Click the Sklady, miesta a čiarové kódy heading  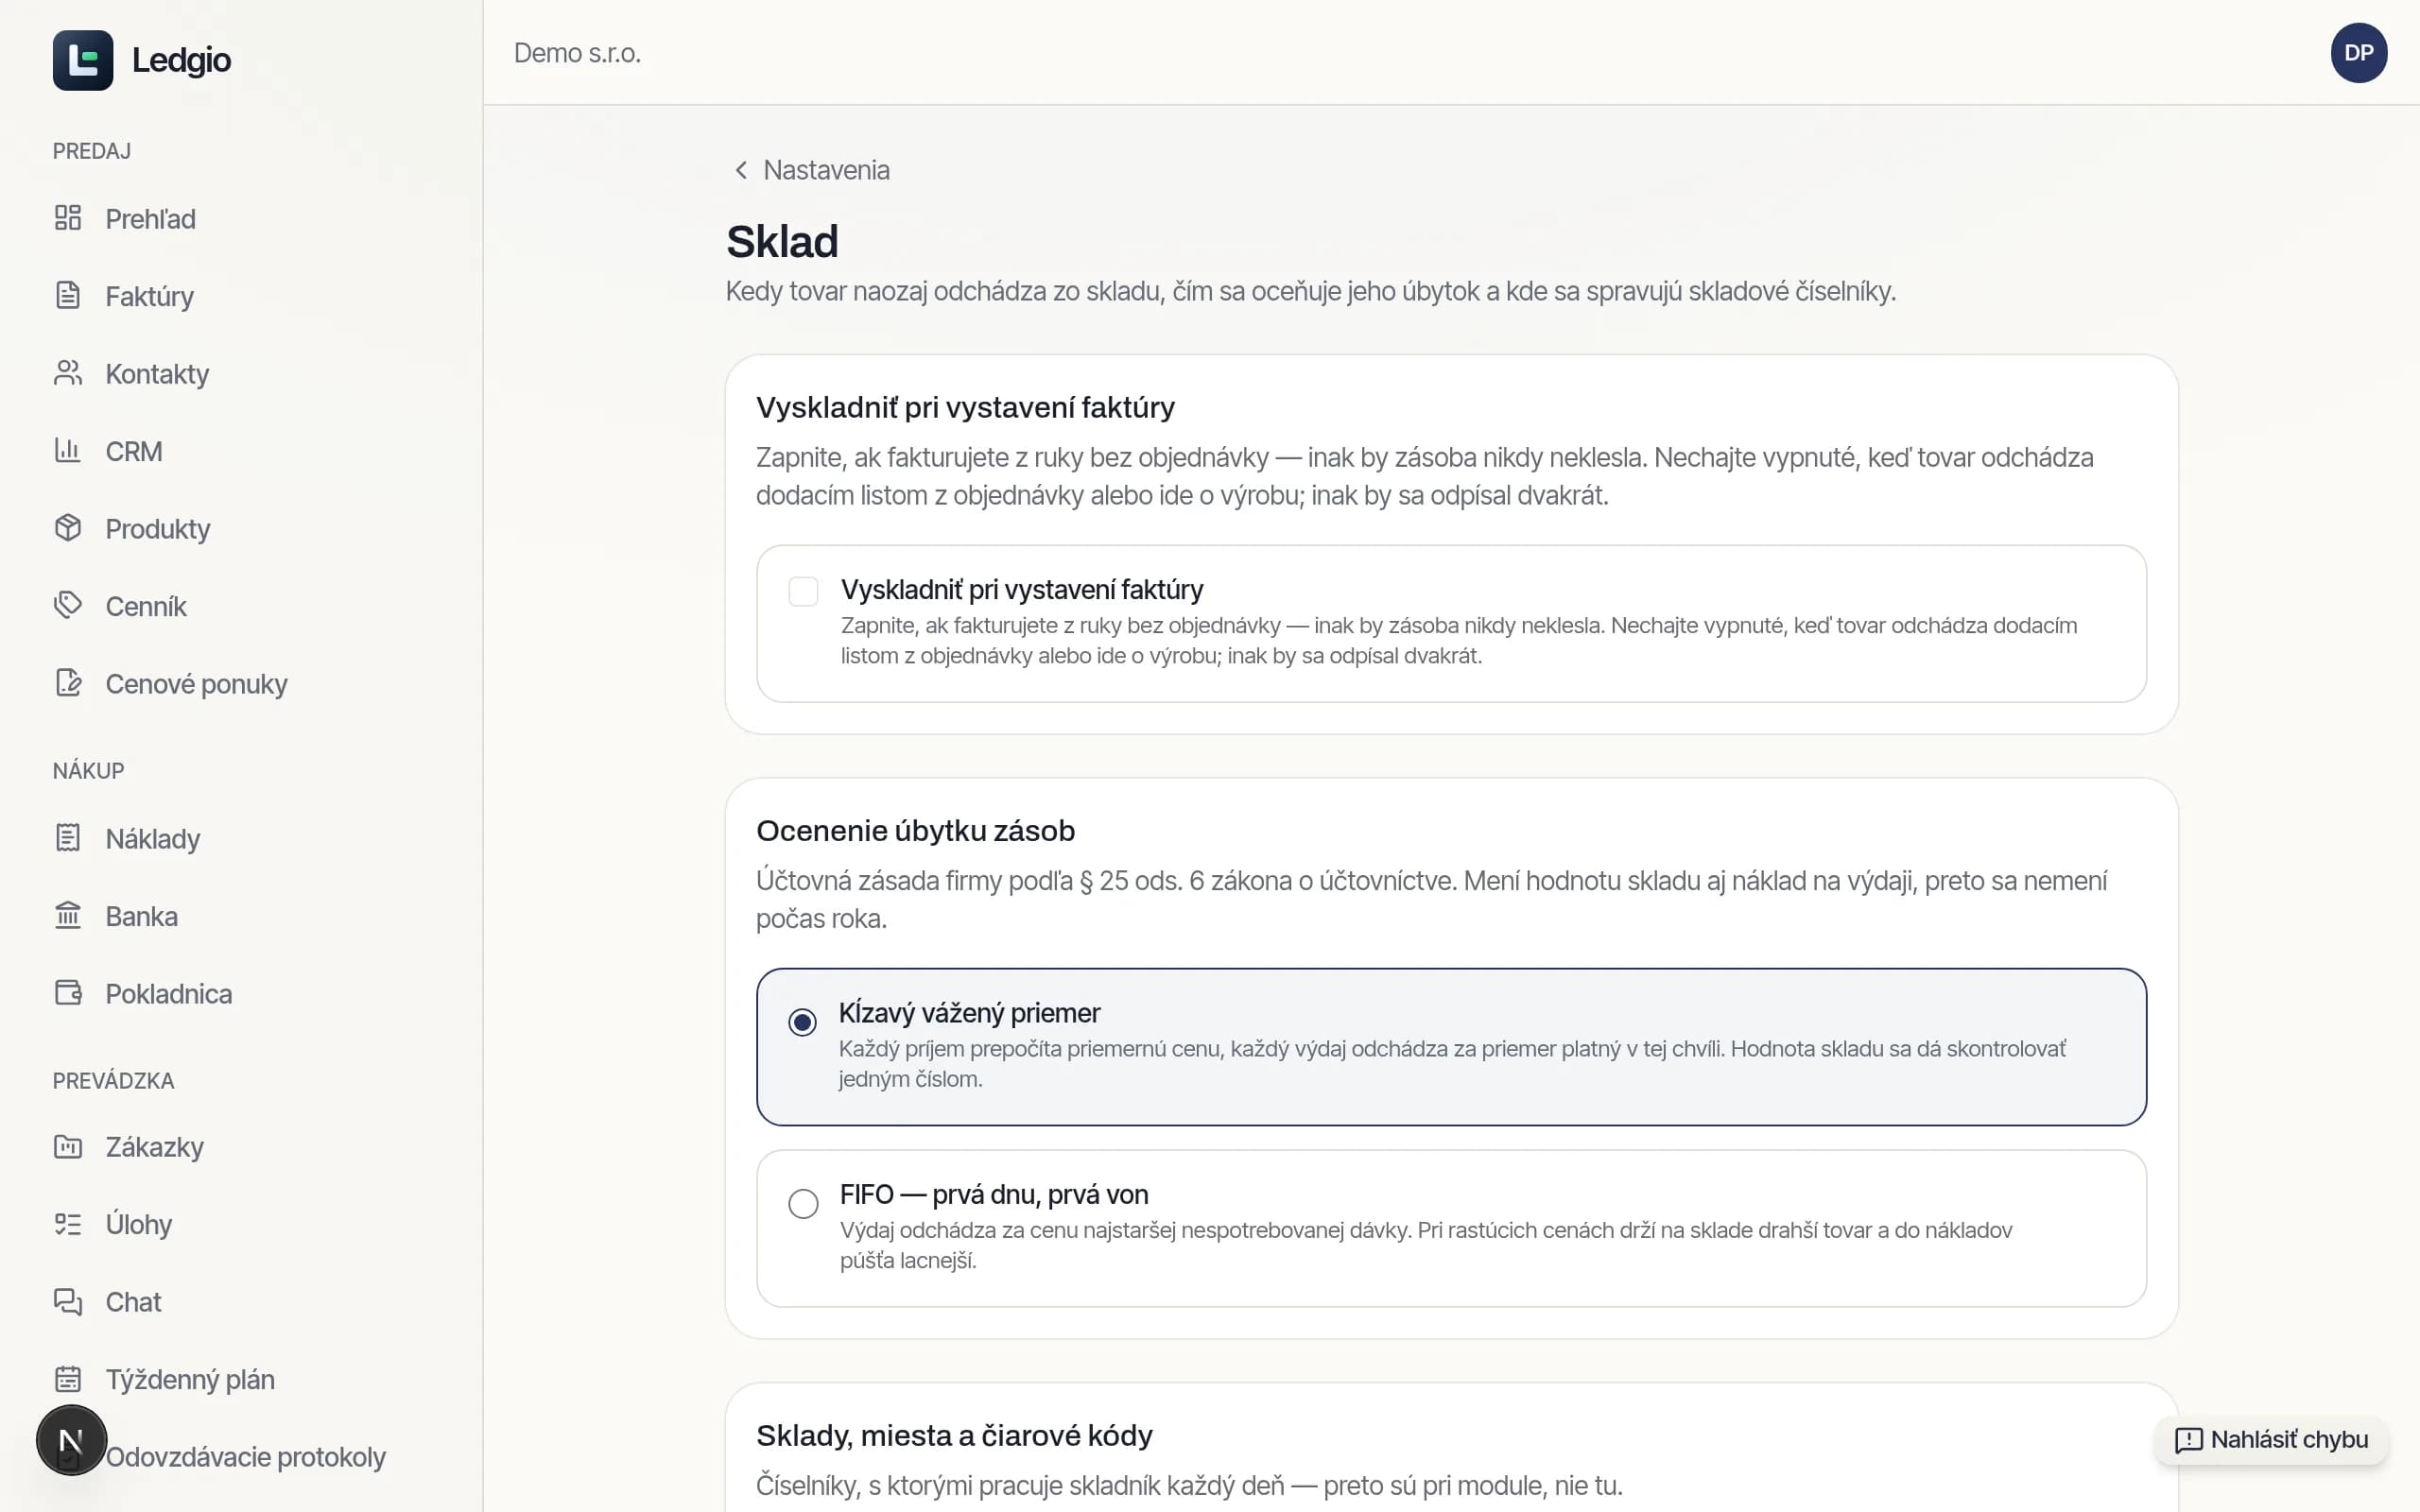click(954, 1435)
